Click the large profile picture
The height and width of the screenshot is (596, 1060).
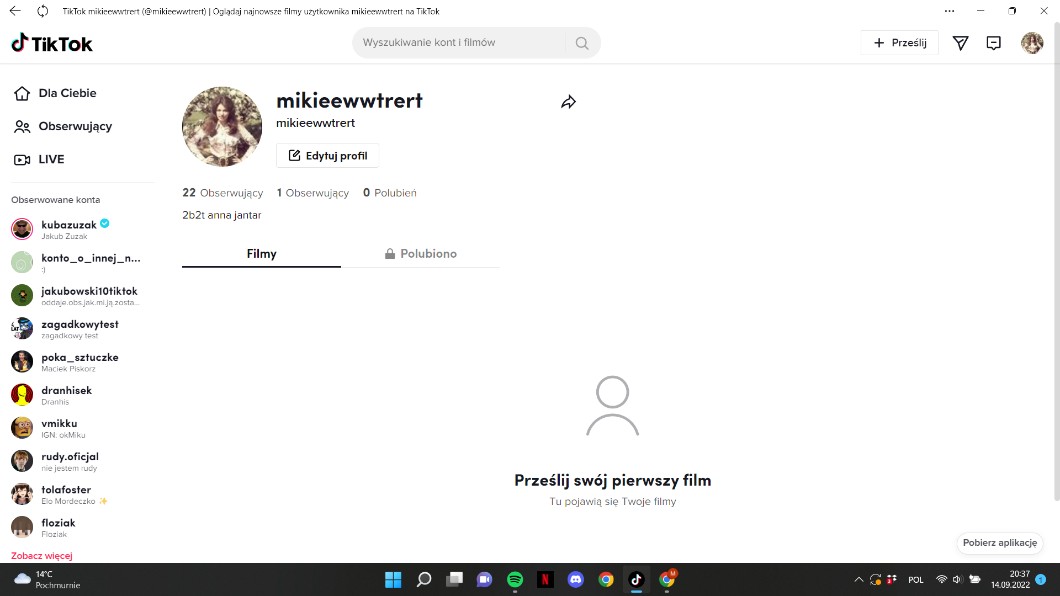tap(222, 126)
